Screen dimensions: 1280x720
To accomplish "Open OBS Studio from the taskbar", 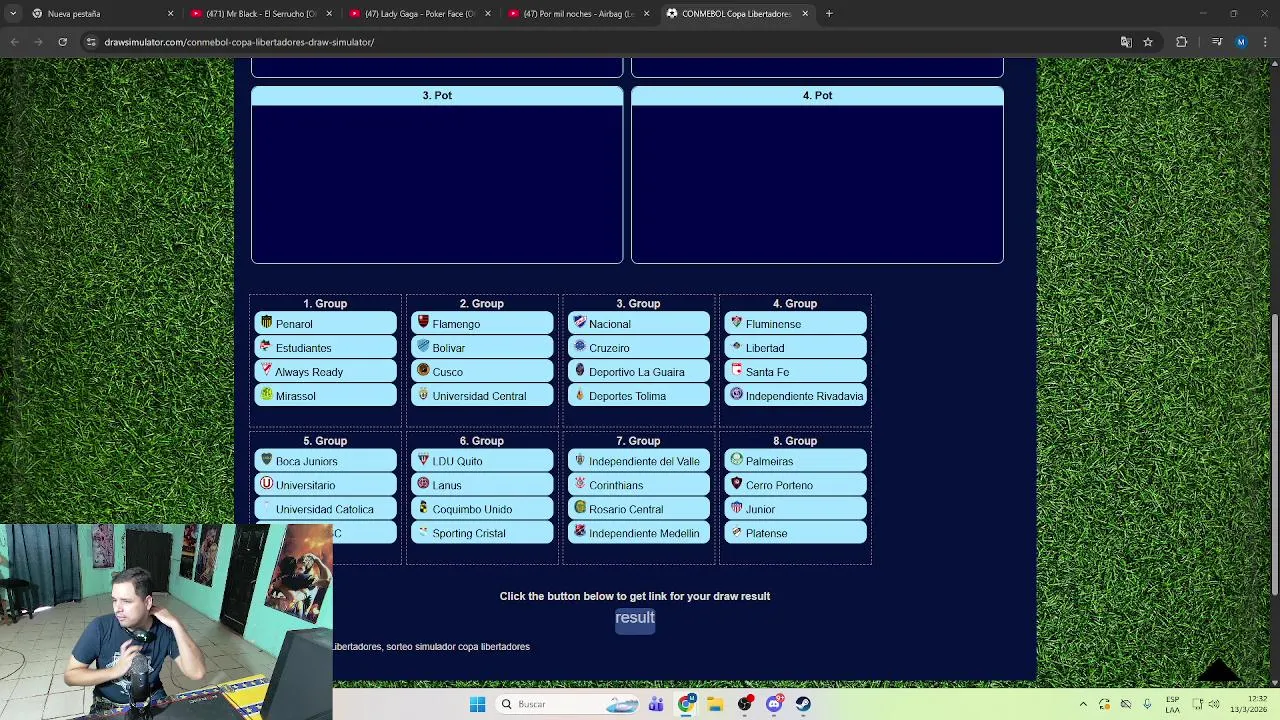I will 744,704.
